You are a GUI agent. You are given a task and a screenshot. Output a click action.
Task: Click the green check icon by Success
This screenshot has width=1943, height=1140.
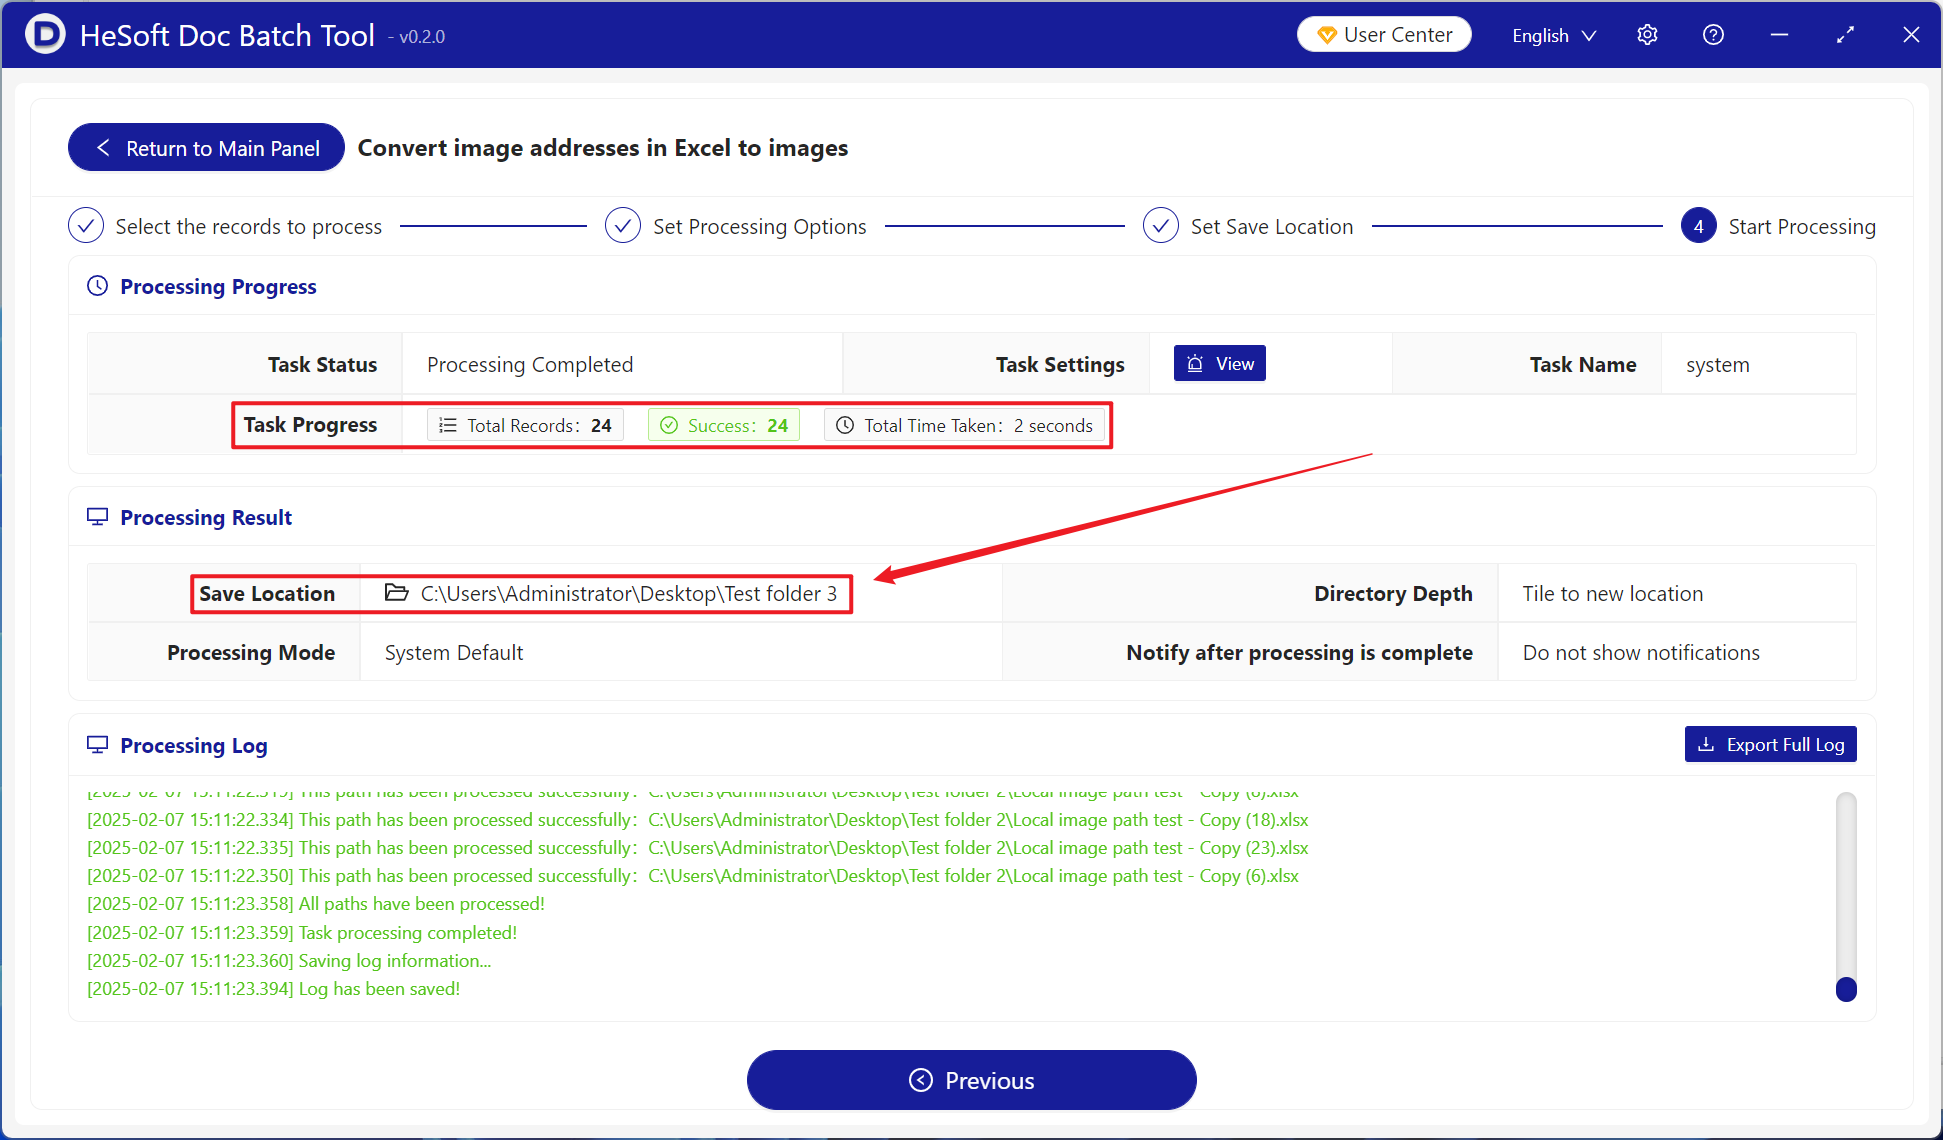669,425
